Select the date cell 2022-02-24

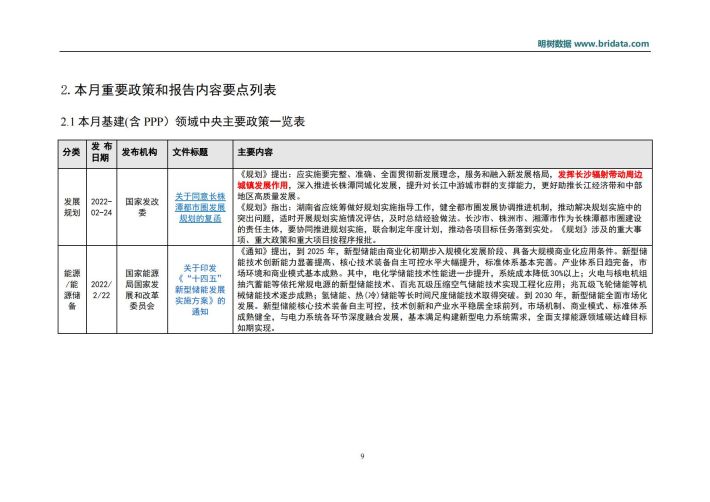101,207
